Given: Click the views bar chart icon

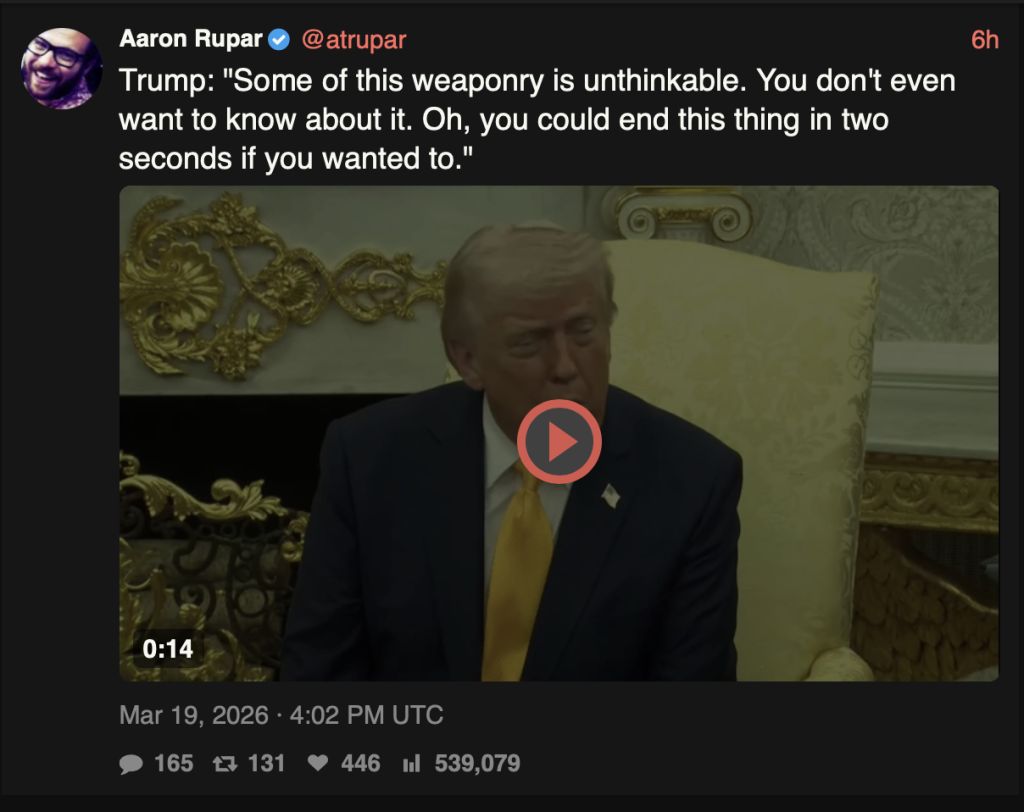Looking at the screenshot, I should (411, 763).
